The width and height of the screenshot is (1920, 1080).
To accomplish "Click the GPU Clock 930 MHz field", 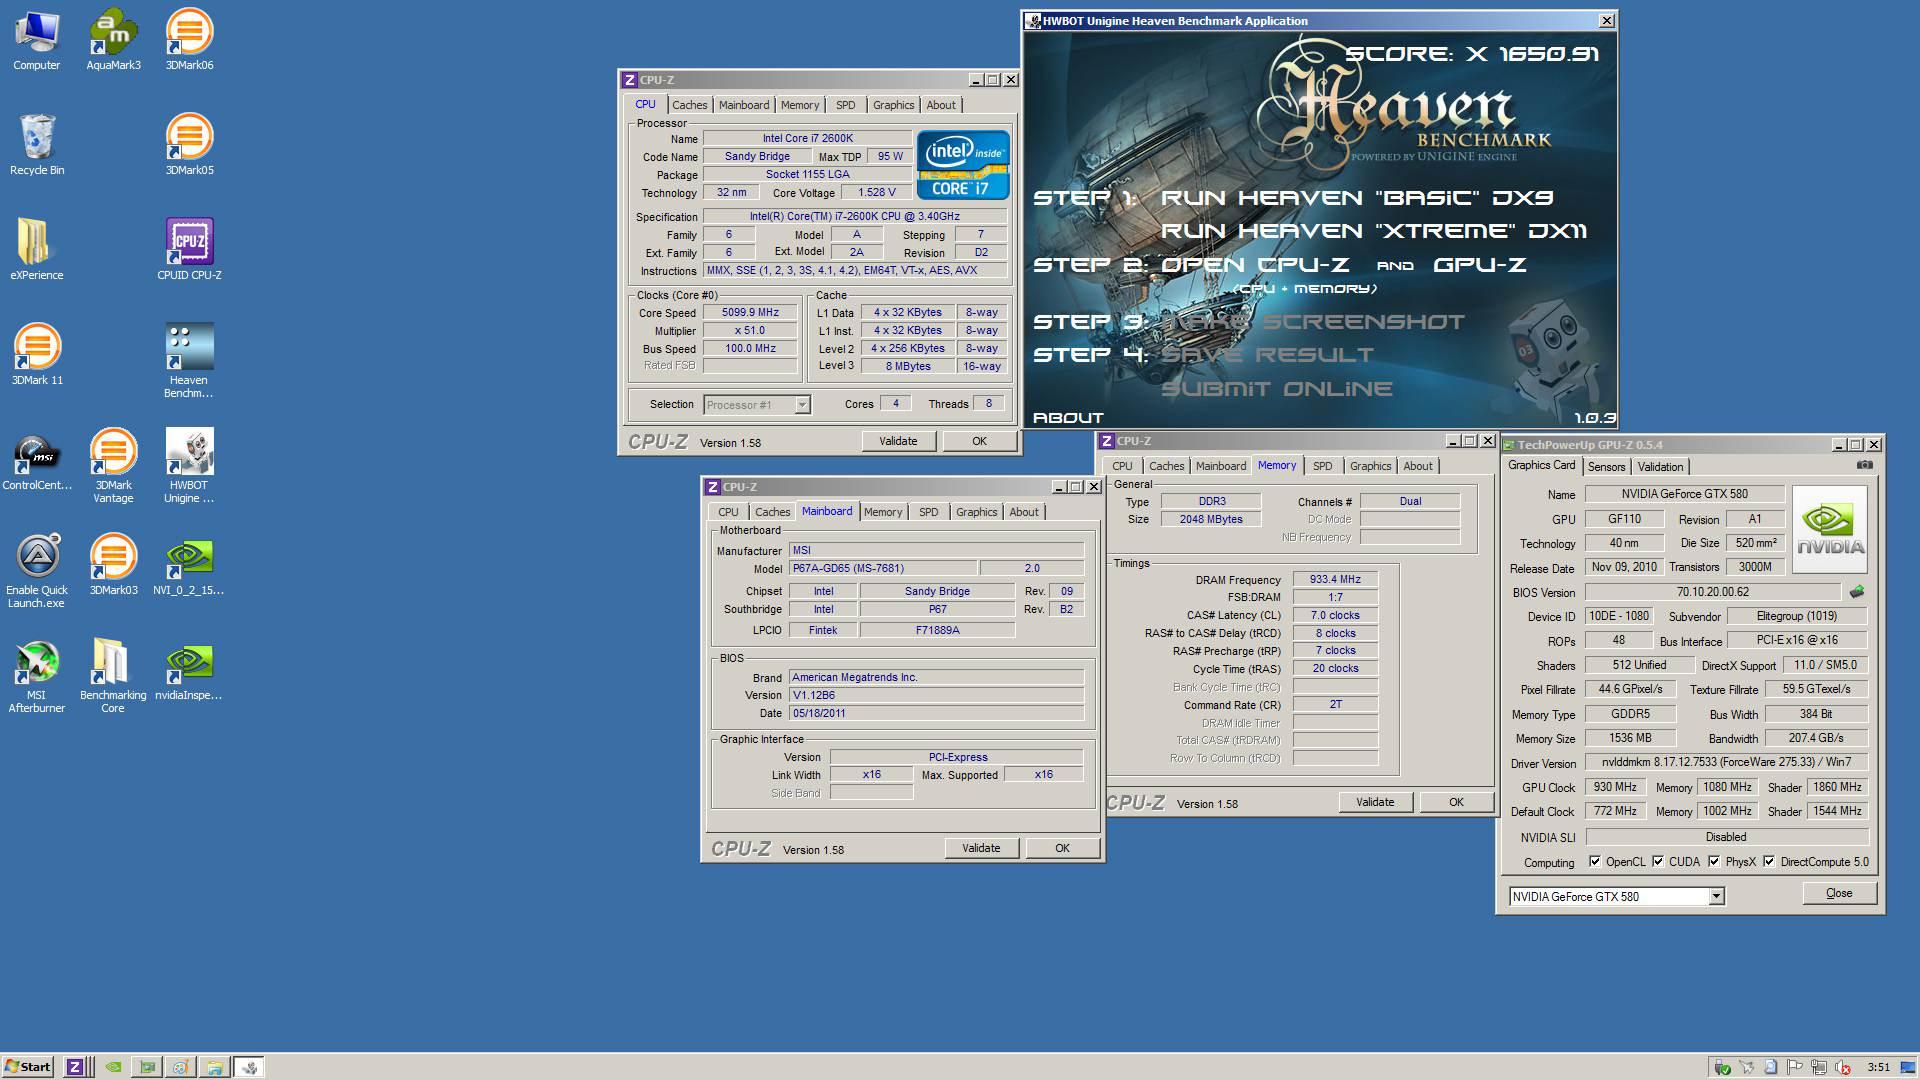I will pyautogui.click(x=1615, y=787).
